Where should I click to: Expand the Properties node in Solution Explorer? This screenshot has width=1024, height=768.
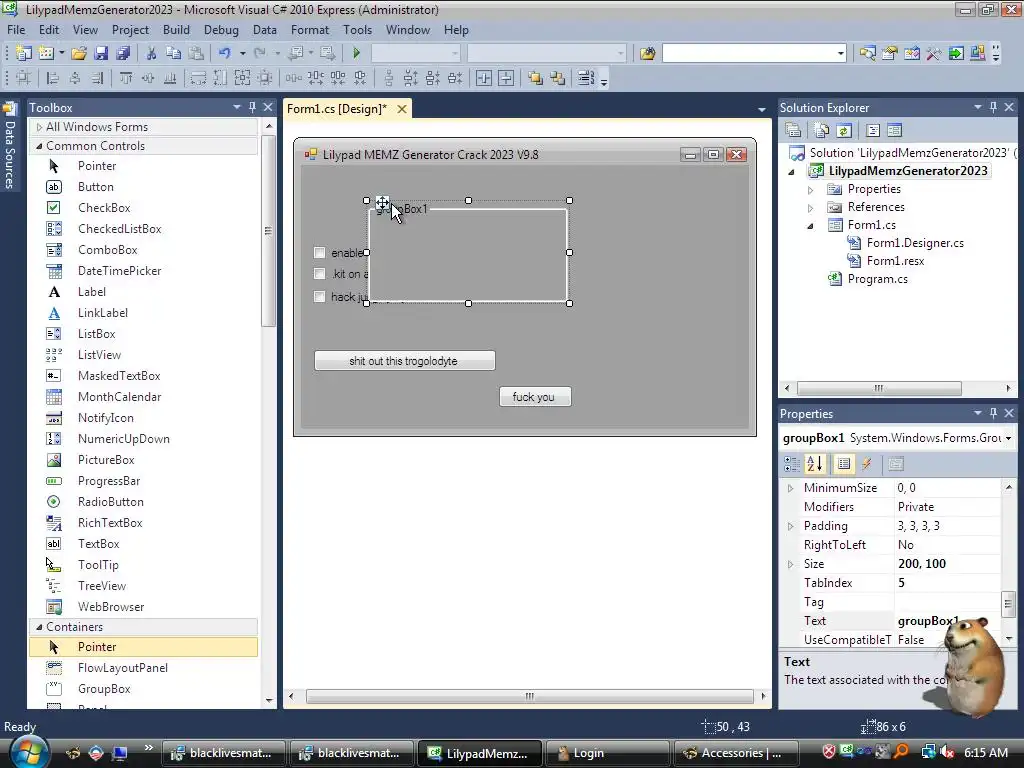[810, 190]
